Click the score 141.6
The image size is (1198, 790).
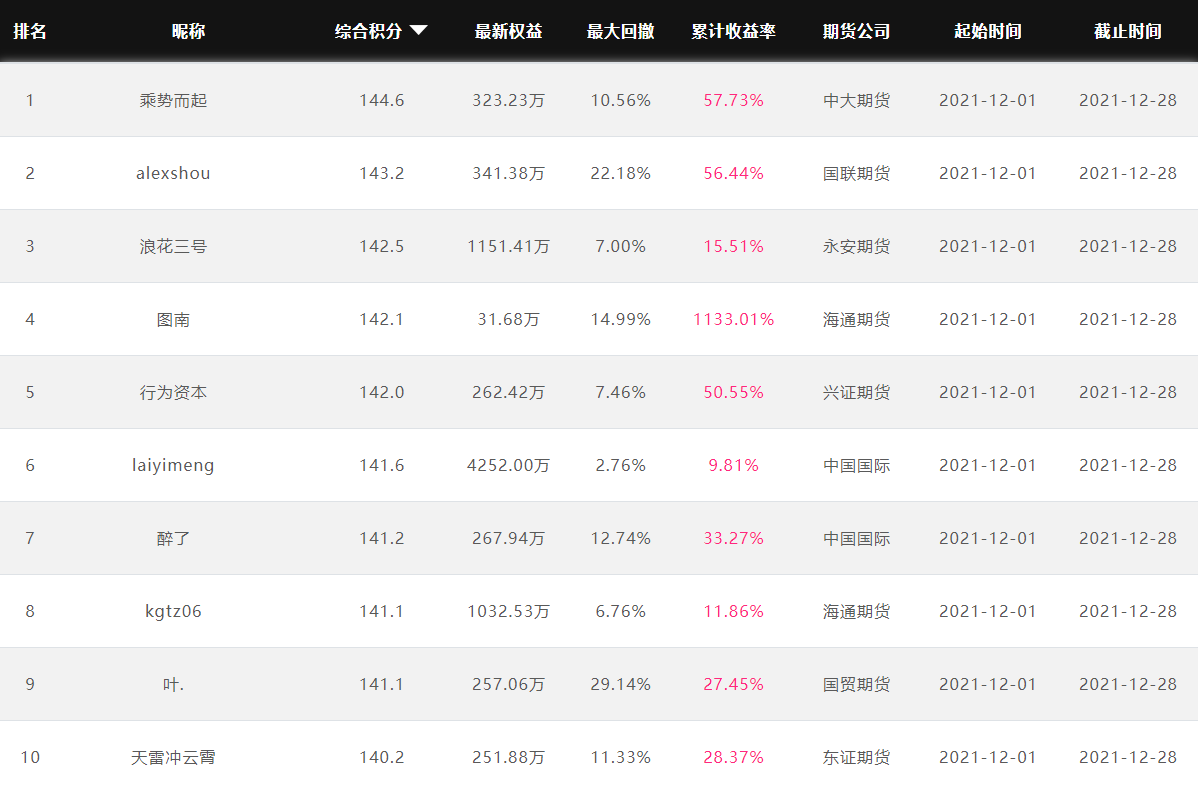(382, 465)
